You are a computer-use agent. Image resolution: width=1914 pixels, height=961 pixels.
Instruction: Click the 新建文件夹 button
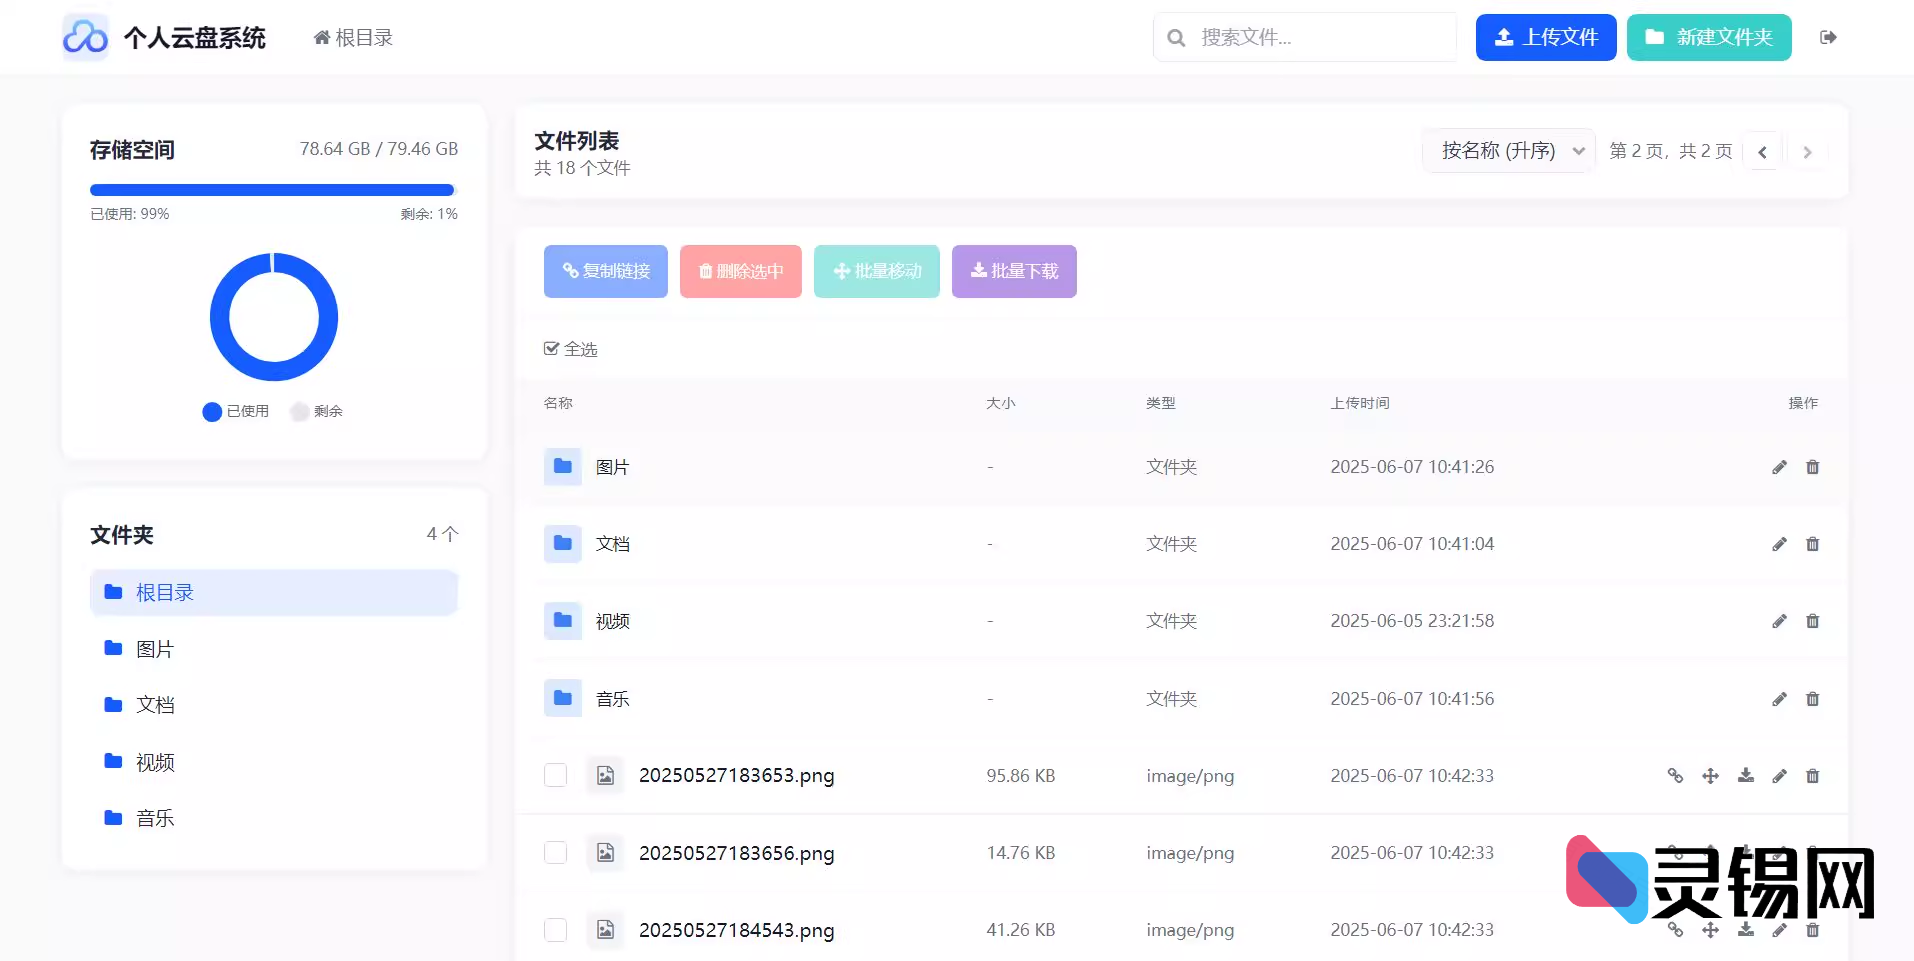1708,37
